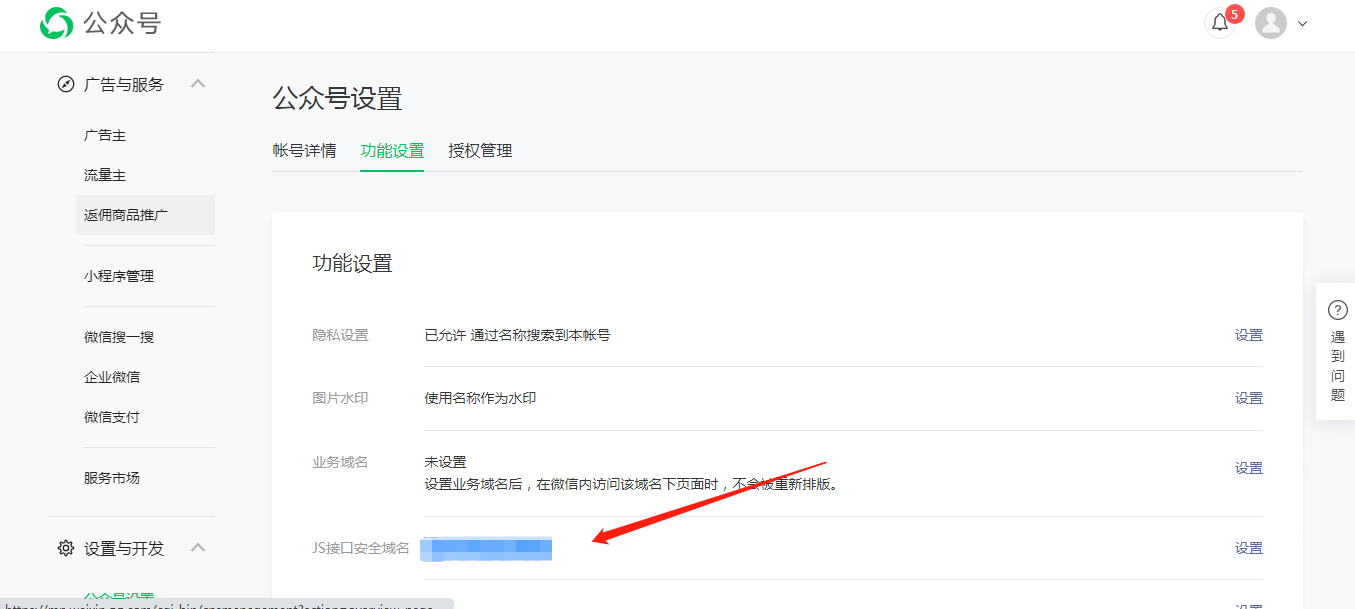Click the compass icon beside 广告与服务

66,84
